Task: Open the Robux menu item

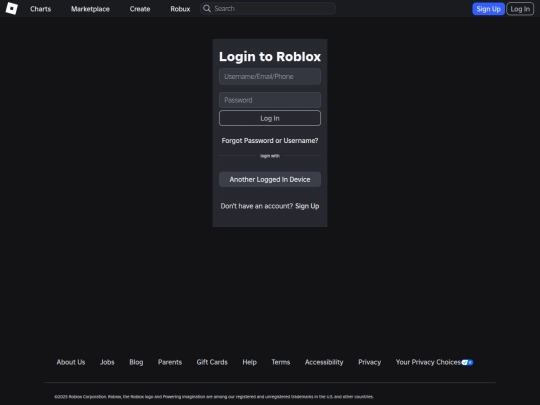Action: tap(180, 9)
